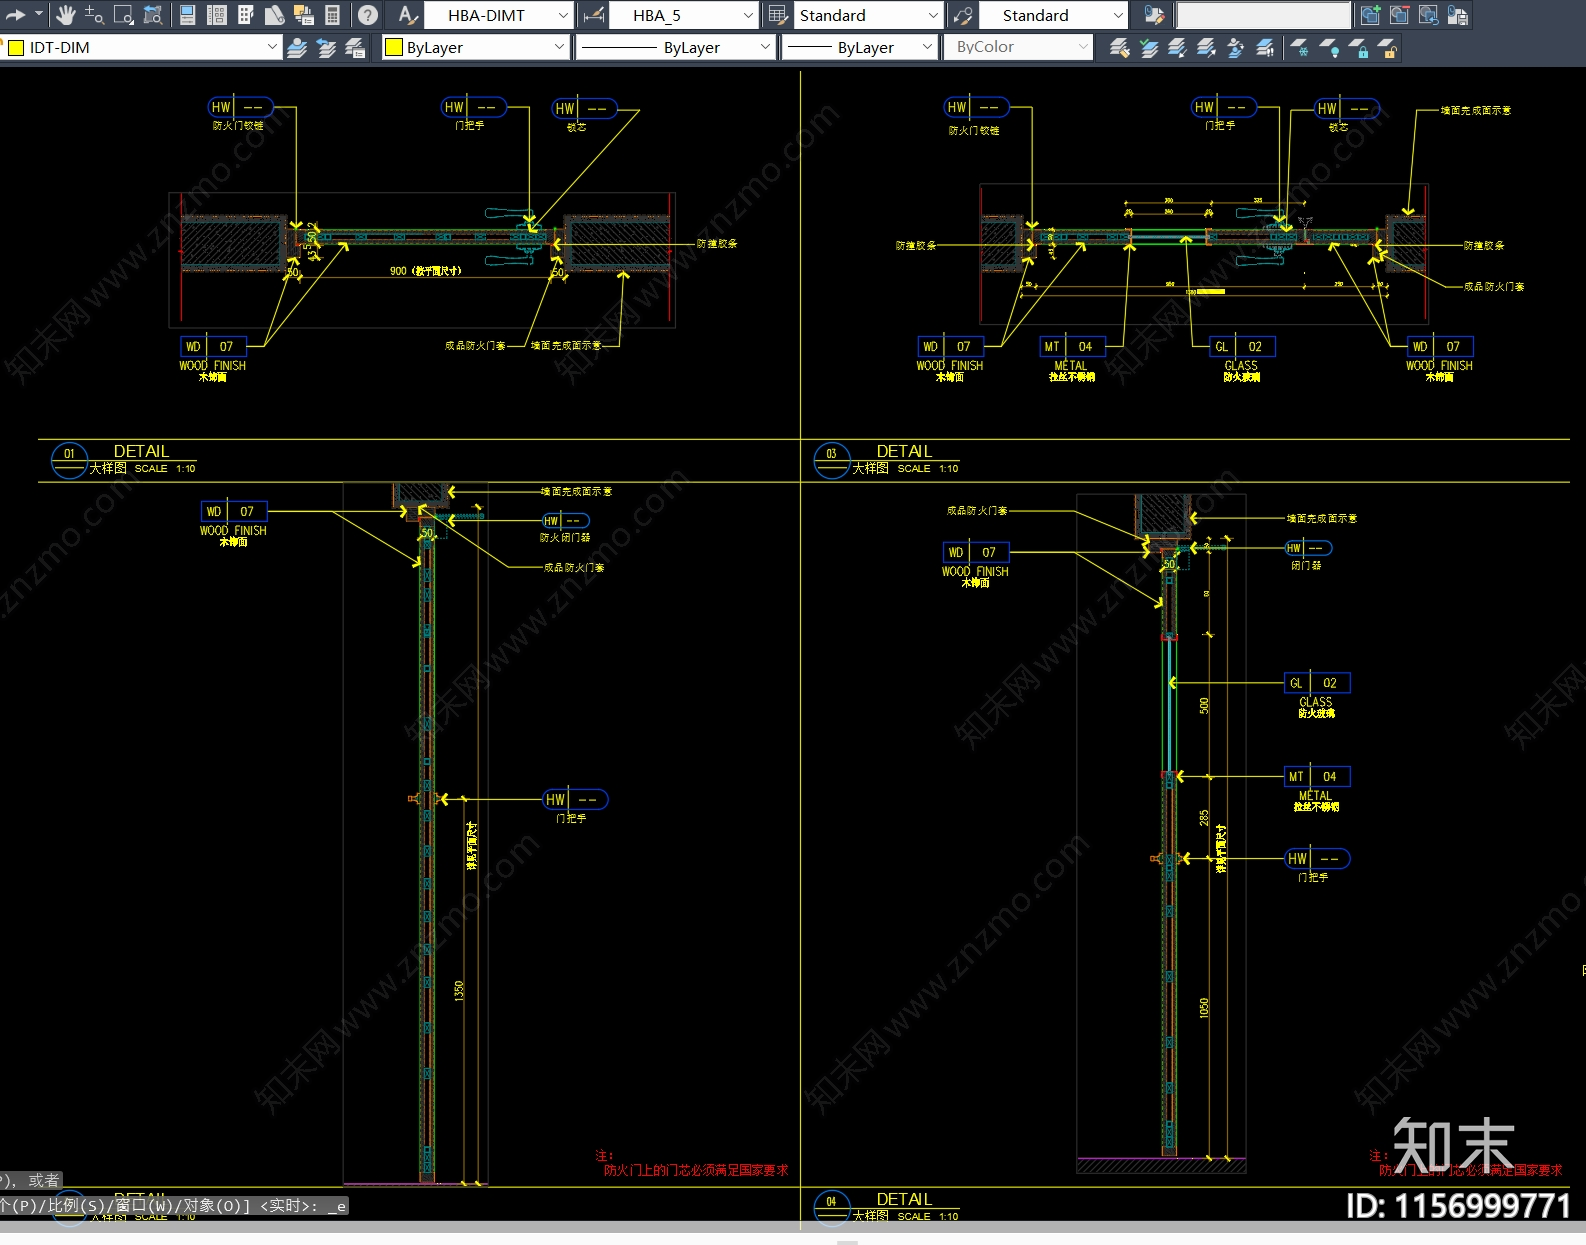This screenshot has width=1586, height=1245.
Task: Click the Redo arrow icon
Action: click(14, 15)
